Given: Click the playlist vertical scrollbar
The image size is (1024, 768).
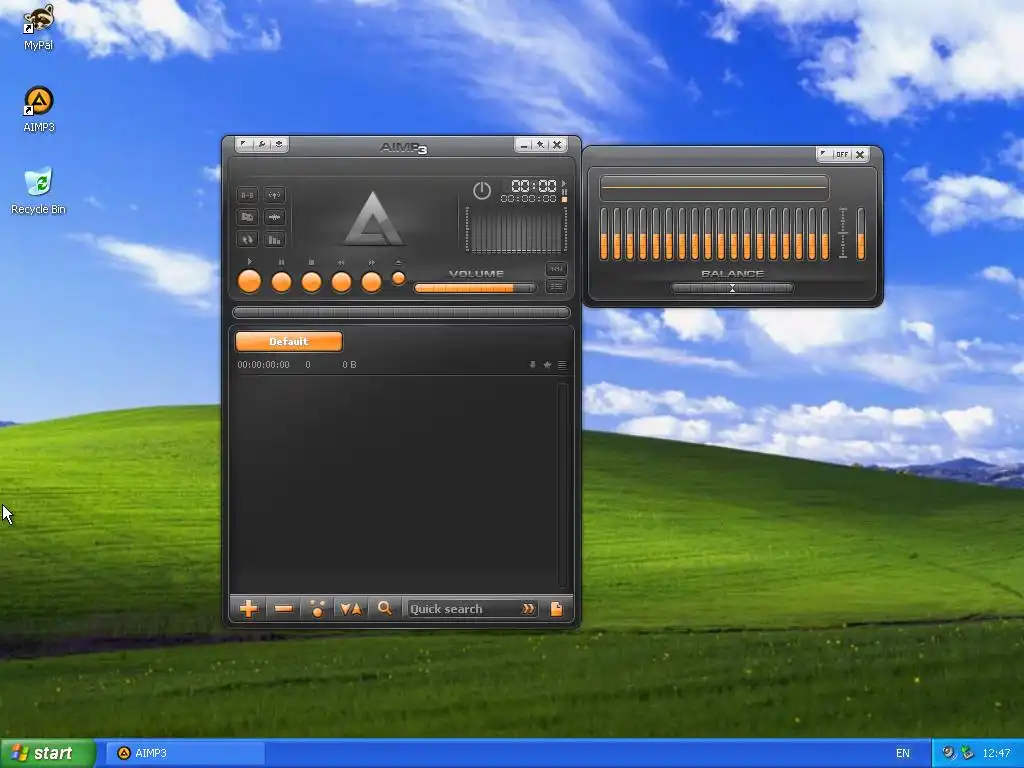Looking at the screenshot, I should tap(562, 485).
